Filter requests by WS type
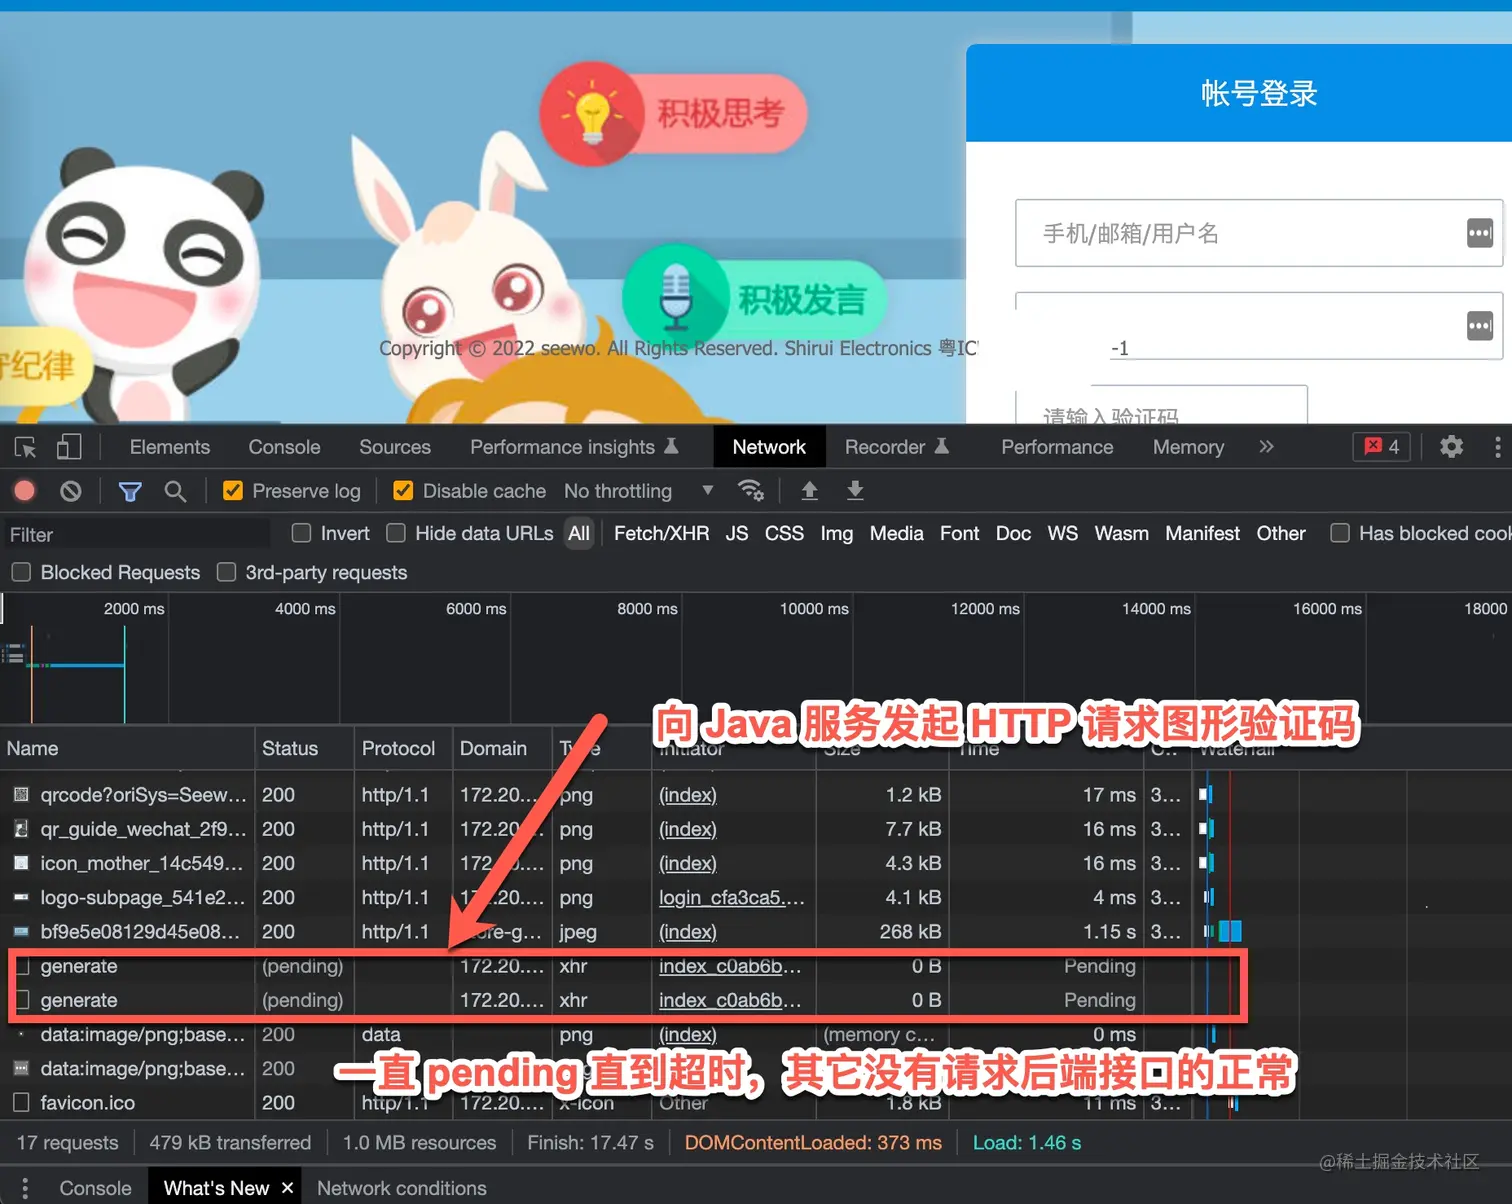The width and height of the screenshot is (1512, 1204). tap(1063, 533)
